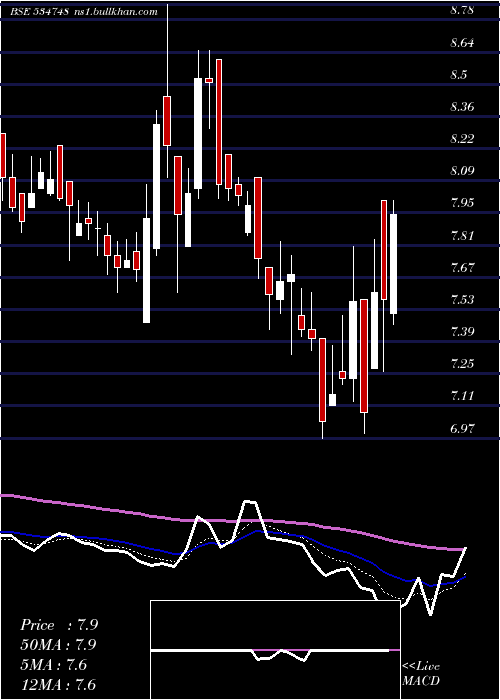500x700 pixels.
Task: Click the 5MA : 7.6 readout
Action: coord(53,665)
